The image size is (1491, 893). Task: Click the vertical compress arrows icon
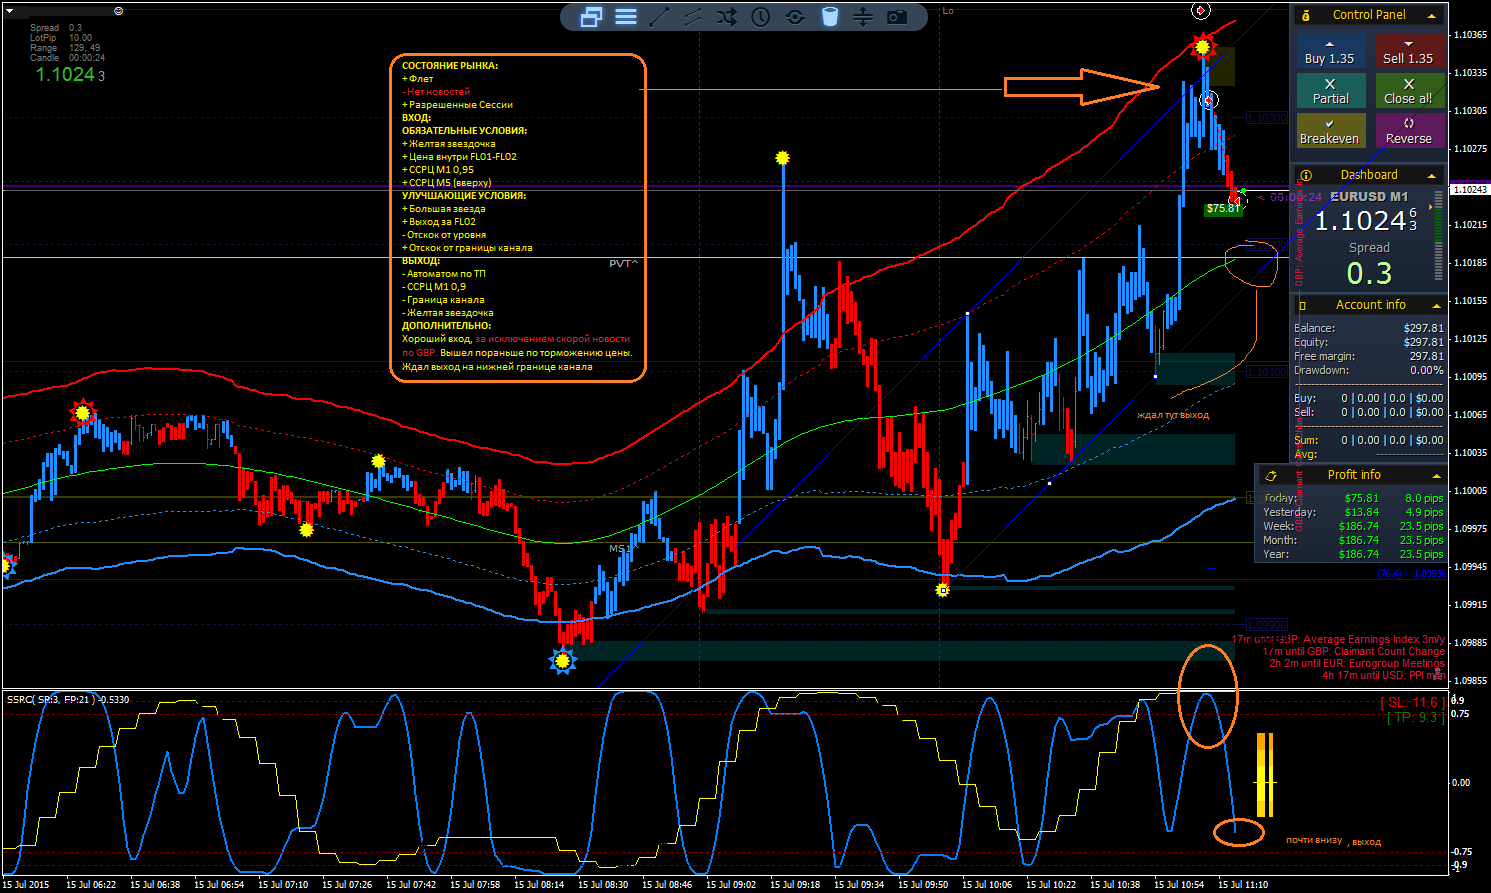[x=863, y=16]
